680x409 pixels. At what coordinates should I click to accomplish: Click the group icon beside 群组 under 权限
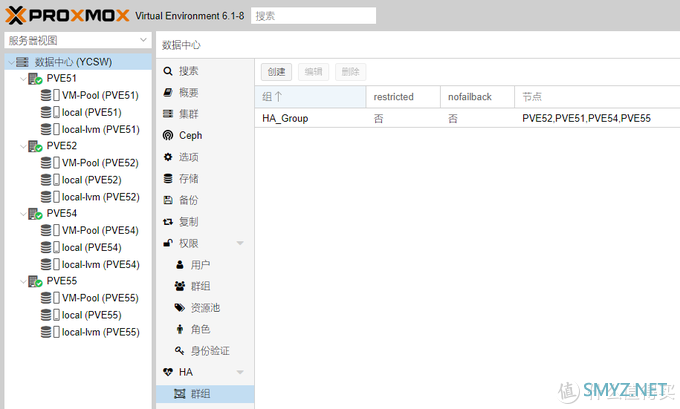pyautogui.click(x=180, y=286)
